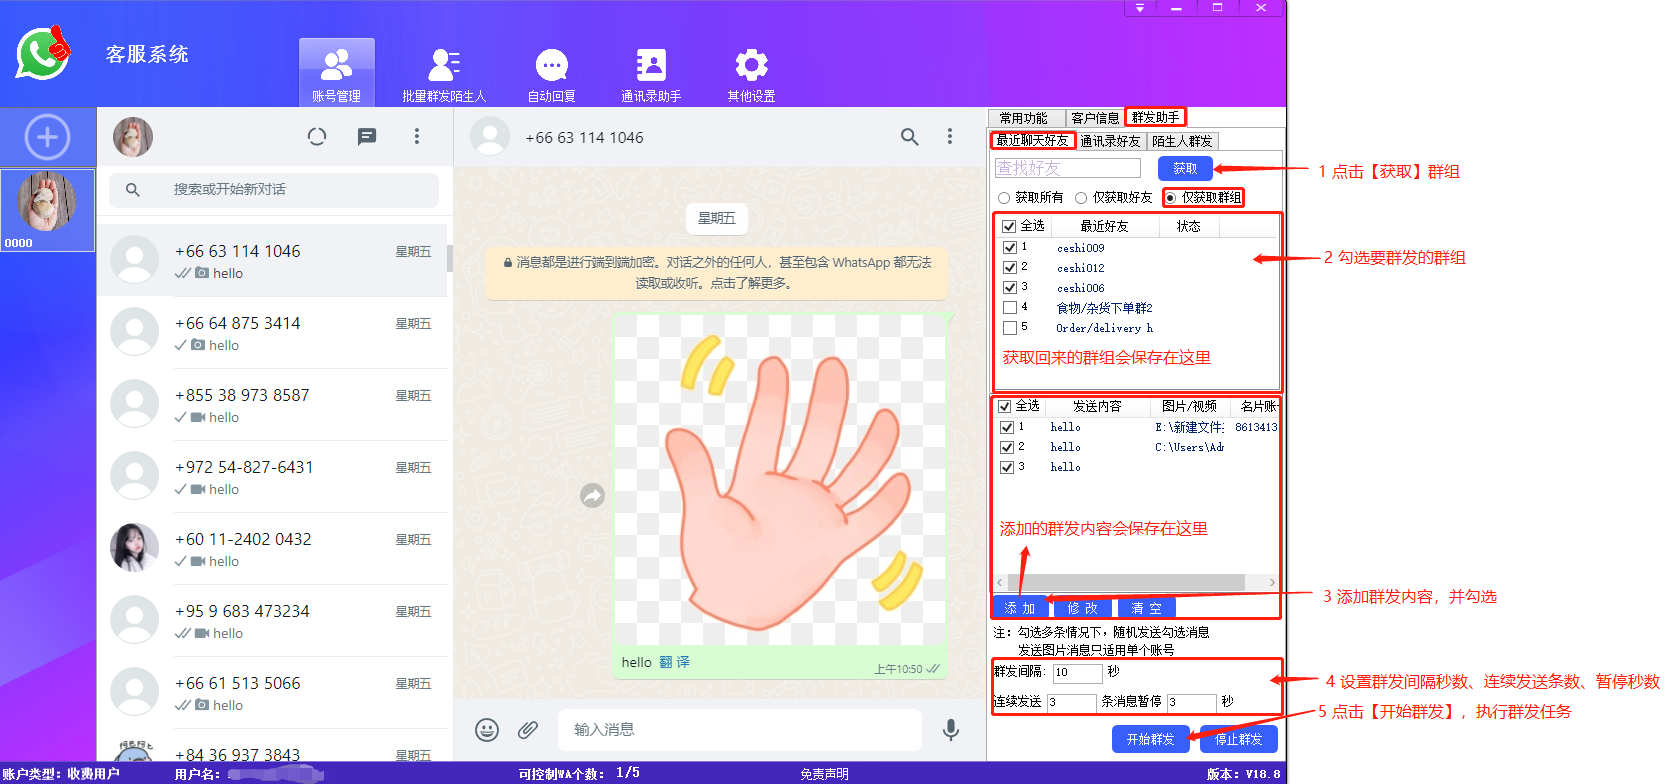Click the 输入消息 message input box
Screen dimensions: 1676x784
coord(739,730)
